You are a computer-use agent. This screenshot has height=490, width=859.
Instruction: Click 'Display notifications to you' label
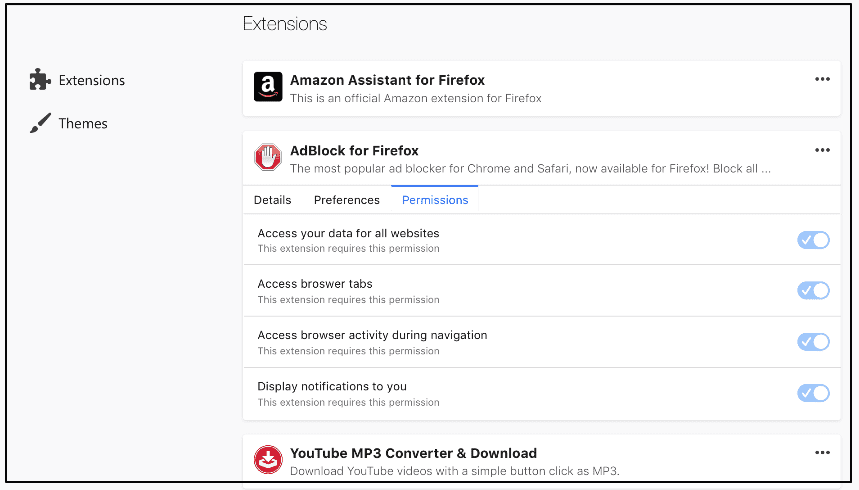pos(332,386)
